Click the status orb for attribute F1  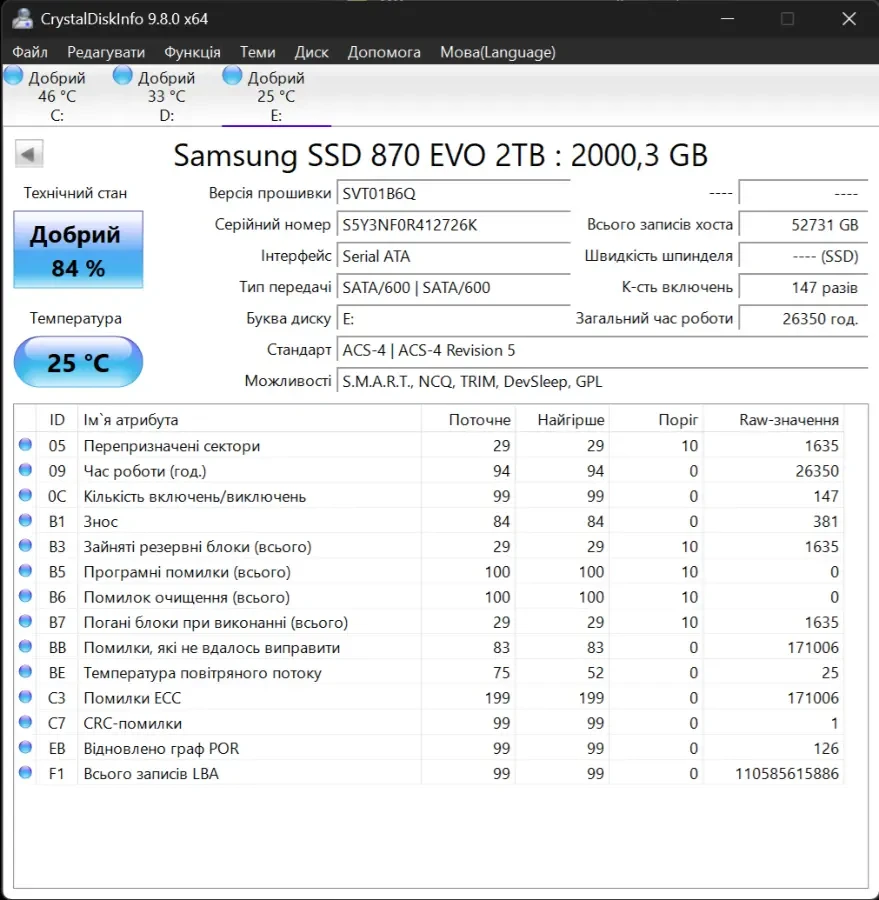[25, 773]
